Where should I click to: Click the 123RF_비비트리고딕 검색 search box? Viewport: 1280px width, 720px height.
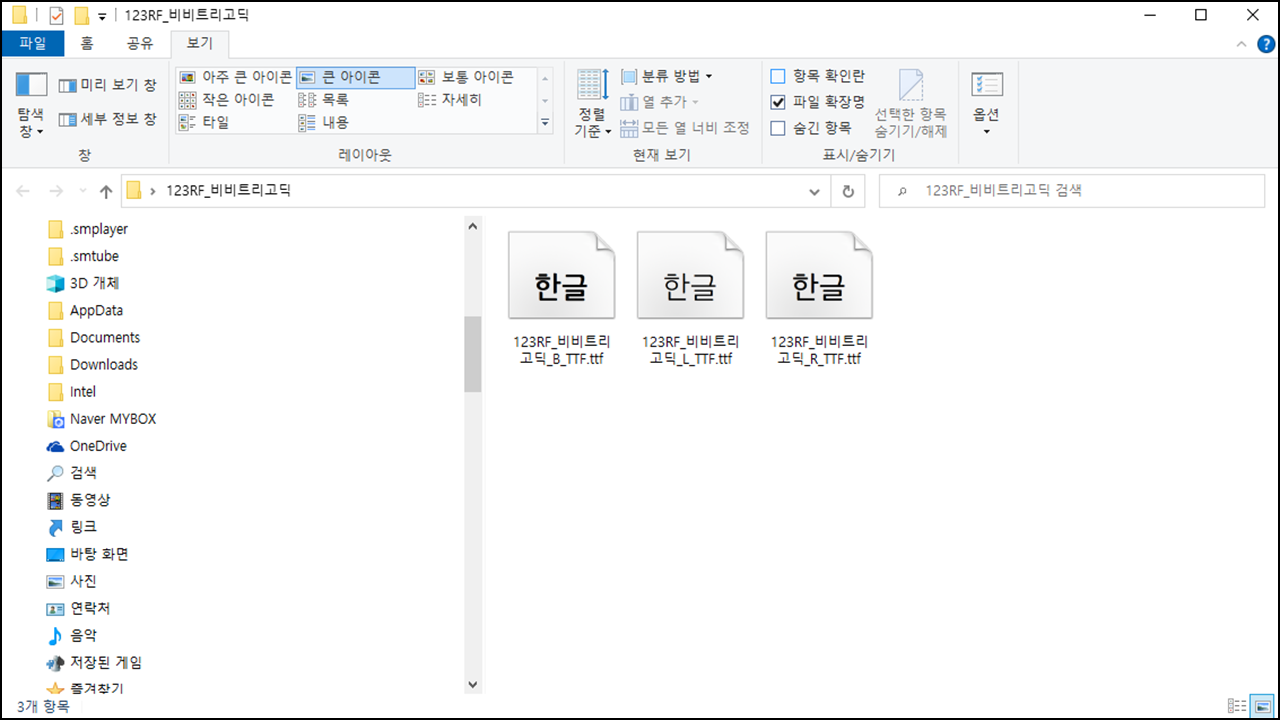click(x=1072, y=191)
